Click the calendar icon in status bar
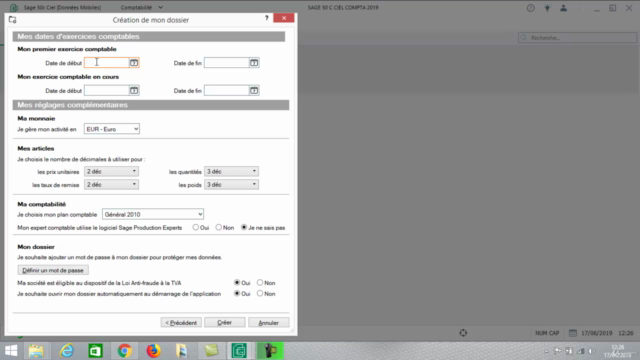 [x=573, y=333]
